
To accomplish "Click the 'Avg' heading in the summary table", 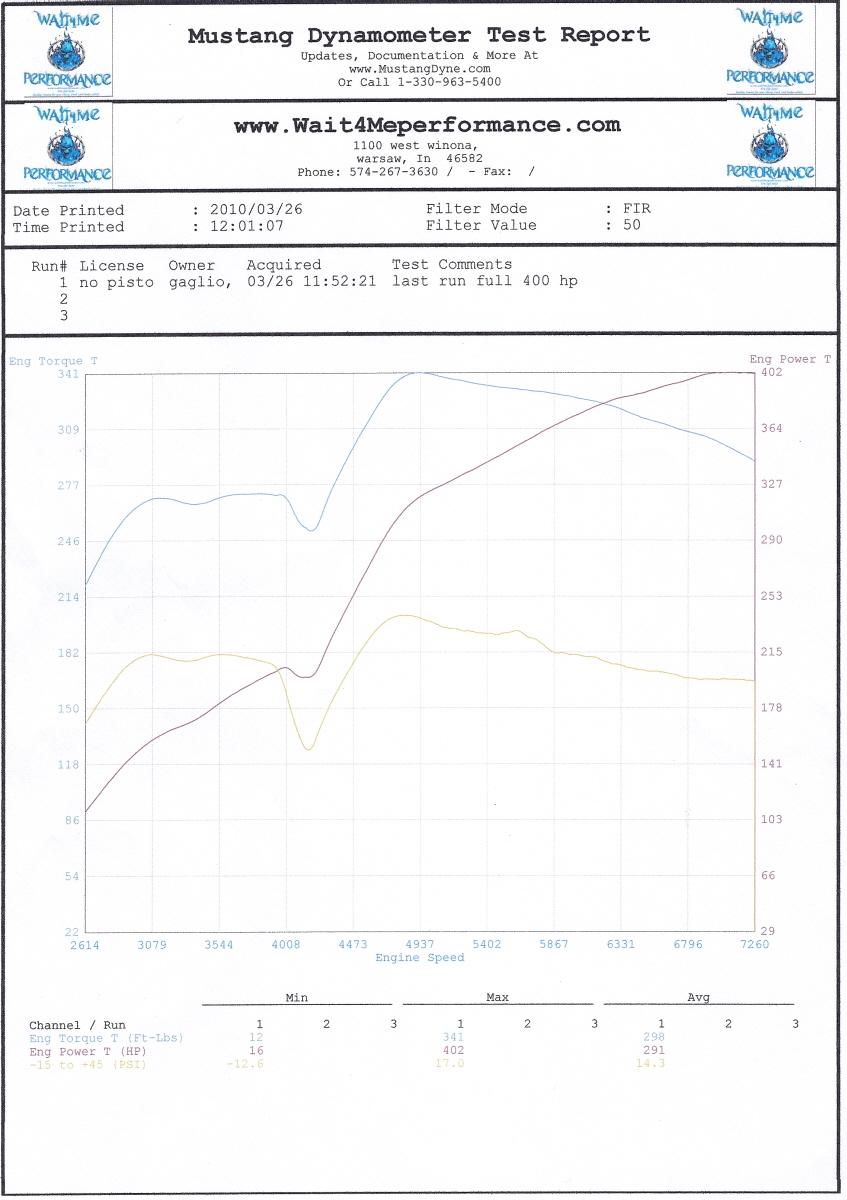I will click(x=698, y=997).
